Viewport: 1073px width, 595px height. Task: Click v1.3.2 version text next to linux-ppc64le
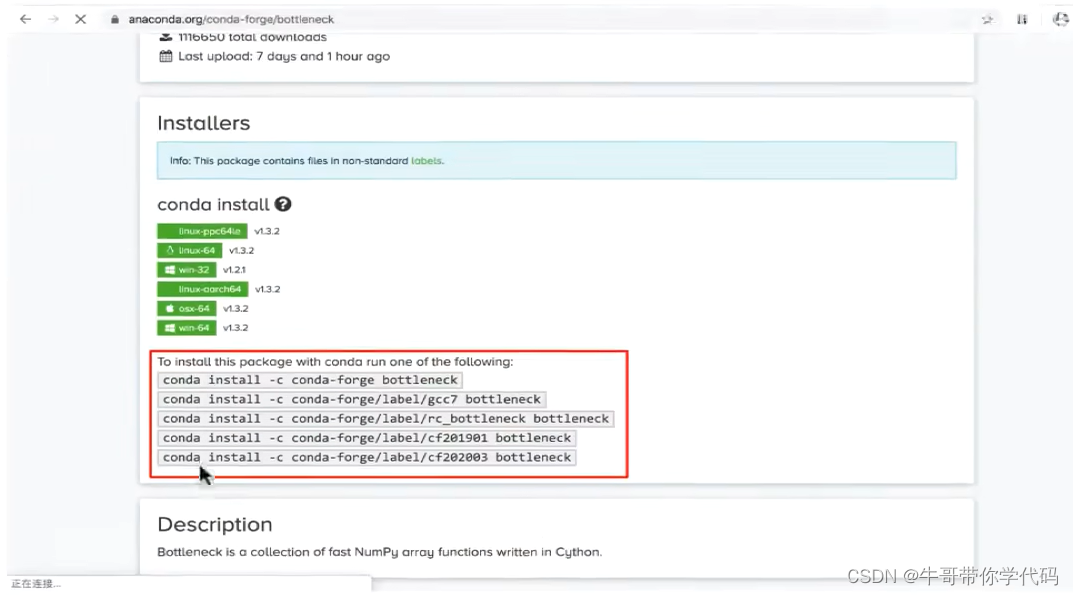(267, 231)
